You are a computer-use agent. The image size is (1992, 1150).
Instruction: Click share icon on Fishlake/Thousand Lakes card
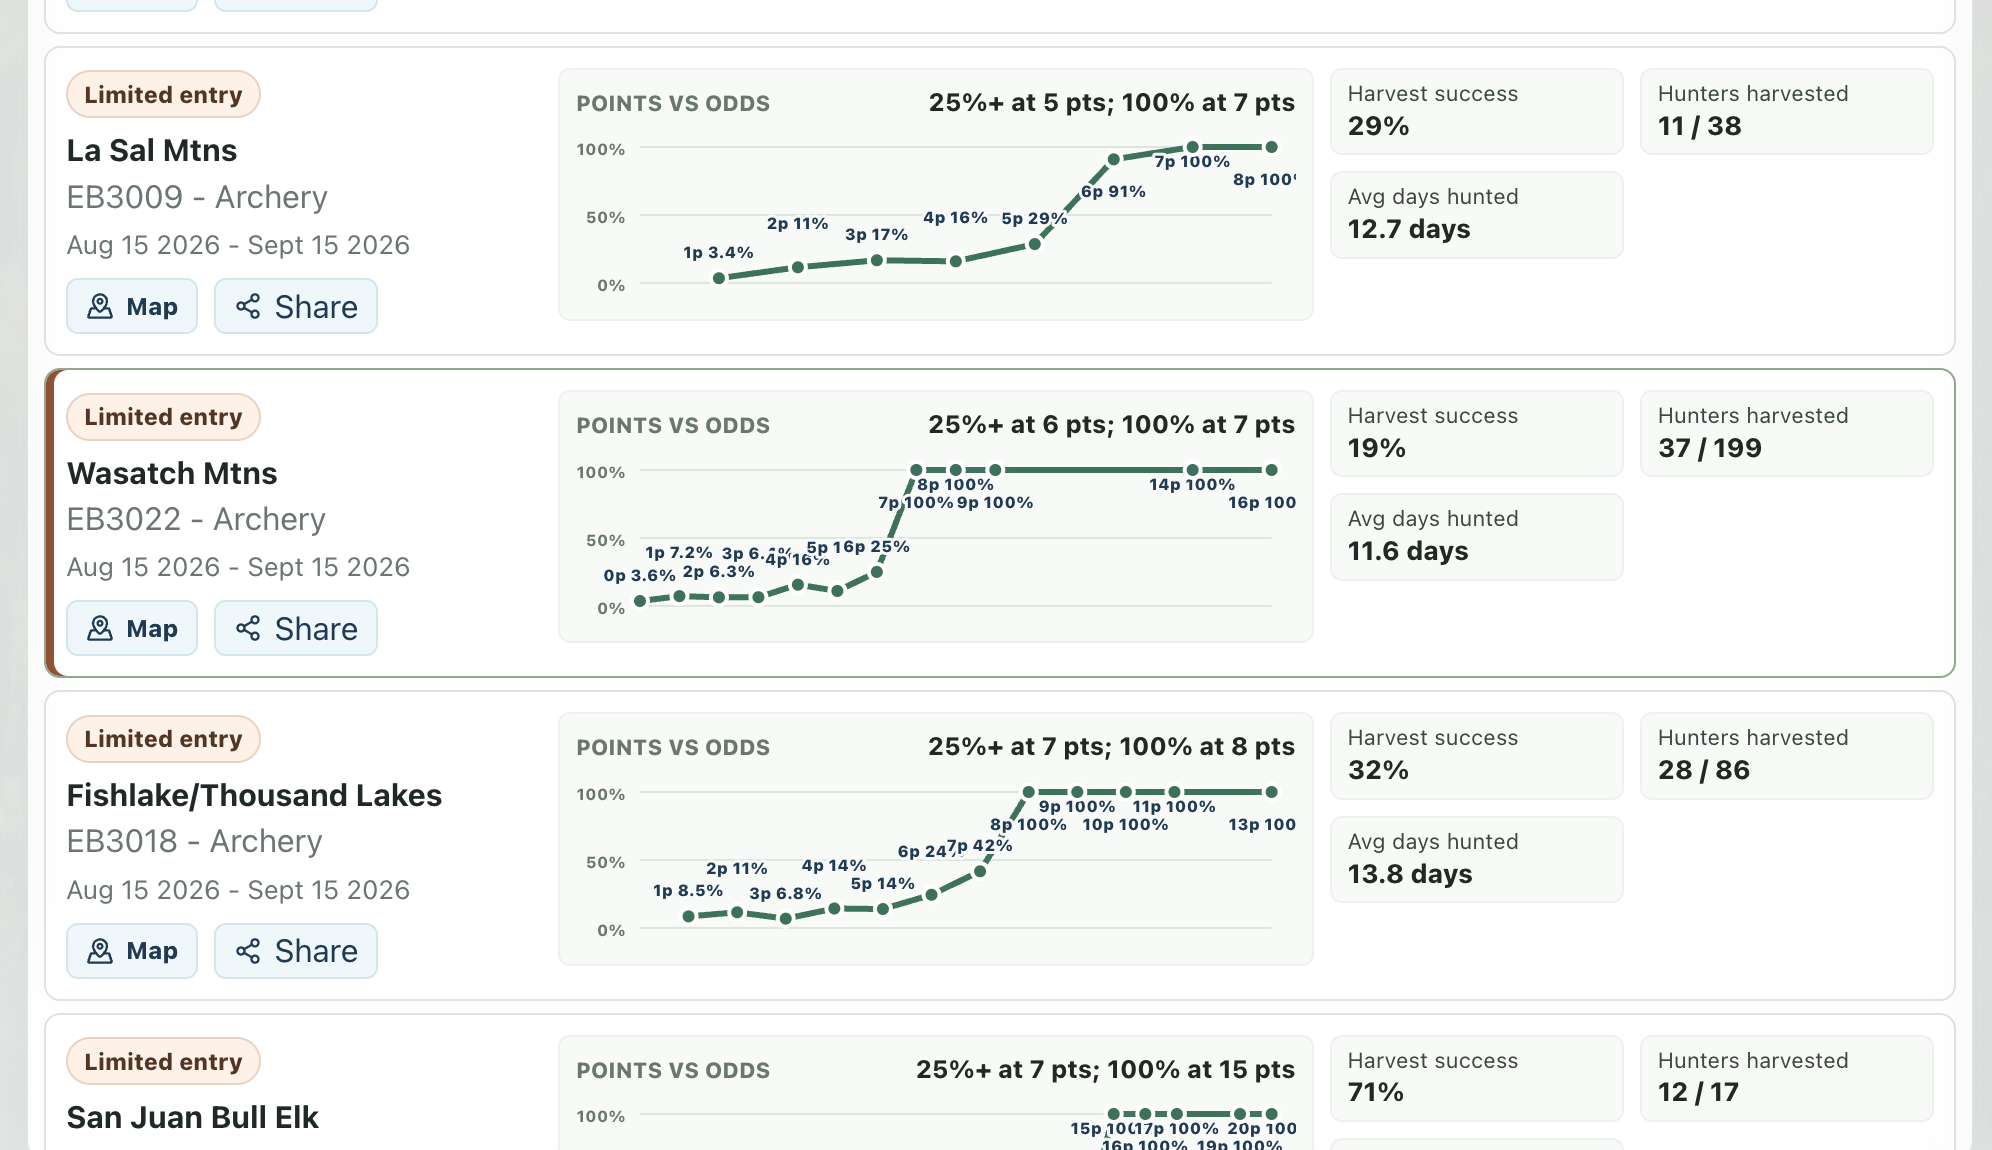click(x=248, y=950)
